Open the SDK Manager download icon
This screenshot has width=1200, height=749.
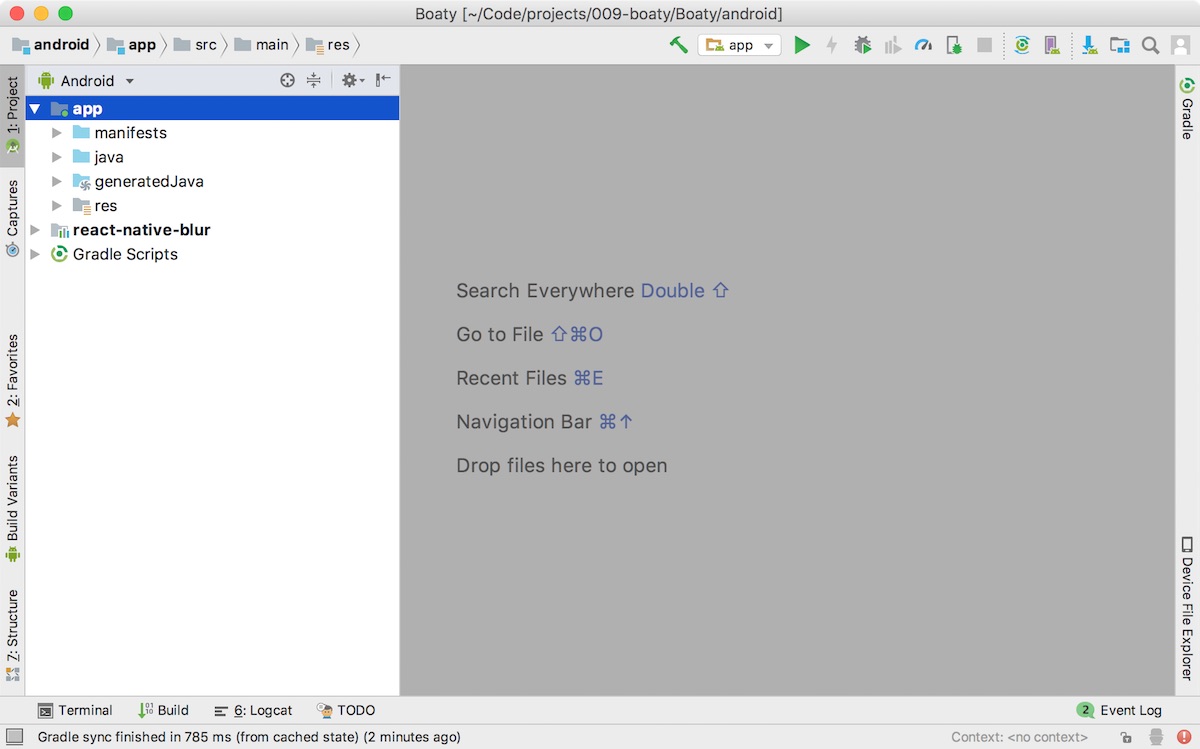click(x=1089, y=45)
